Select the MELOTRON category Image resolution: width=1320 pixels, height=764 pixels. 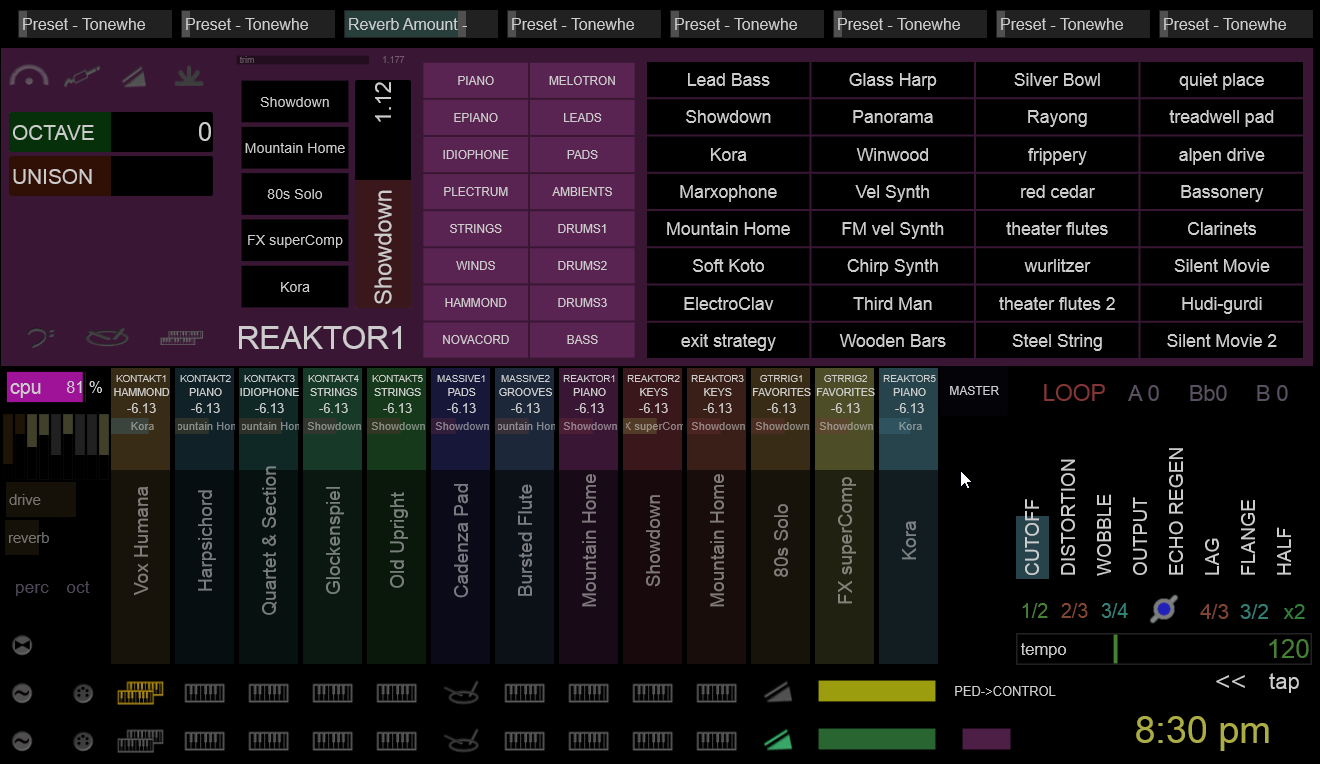pos(582,81)
